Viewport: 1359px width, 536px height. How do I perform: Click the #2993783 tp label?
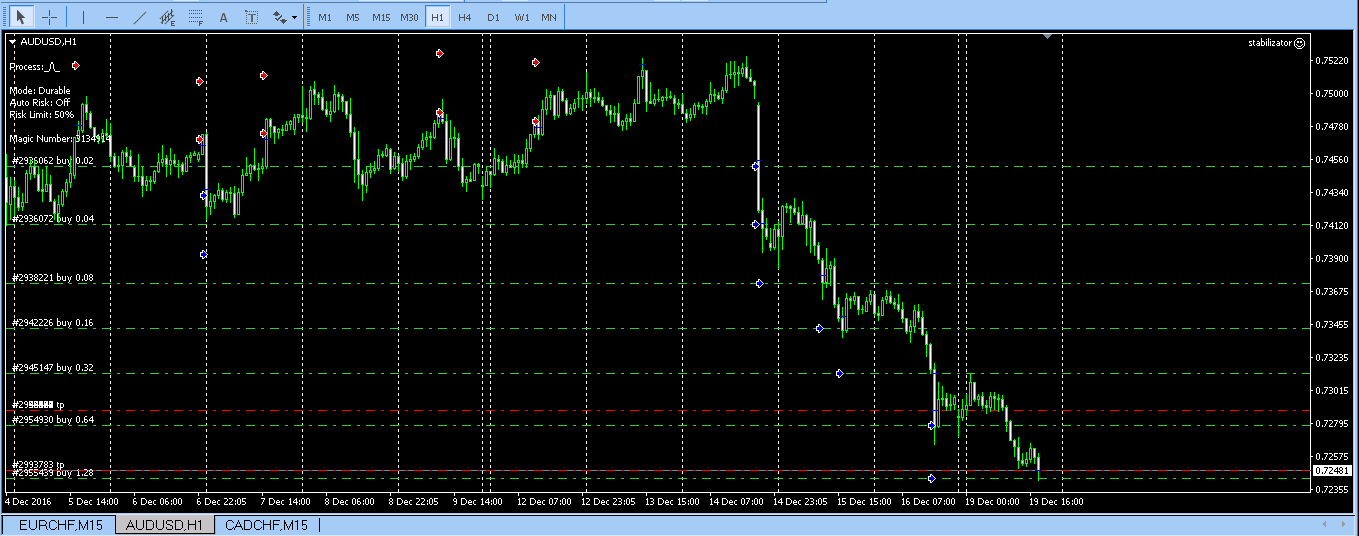pyautogui.click(x=38, y=464)
